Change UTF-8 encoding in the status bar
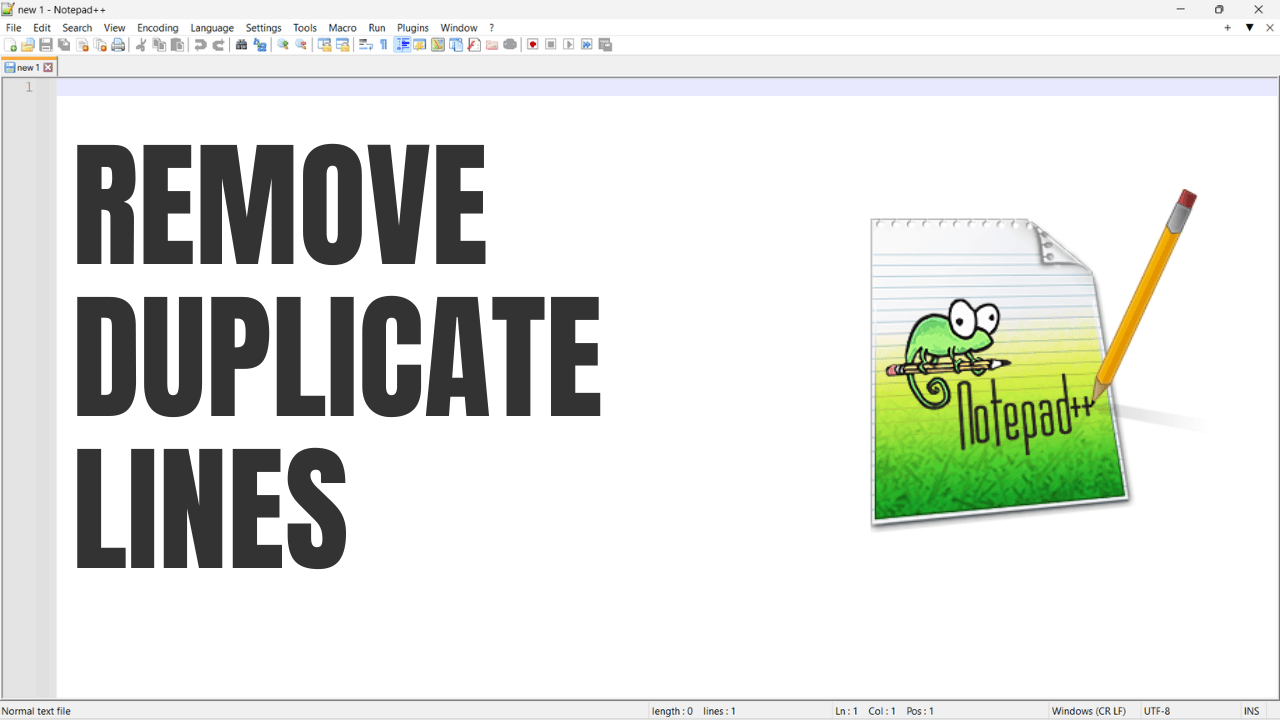Viewport: 1280px width, 720px height. [x=1158, y=711]
